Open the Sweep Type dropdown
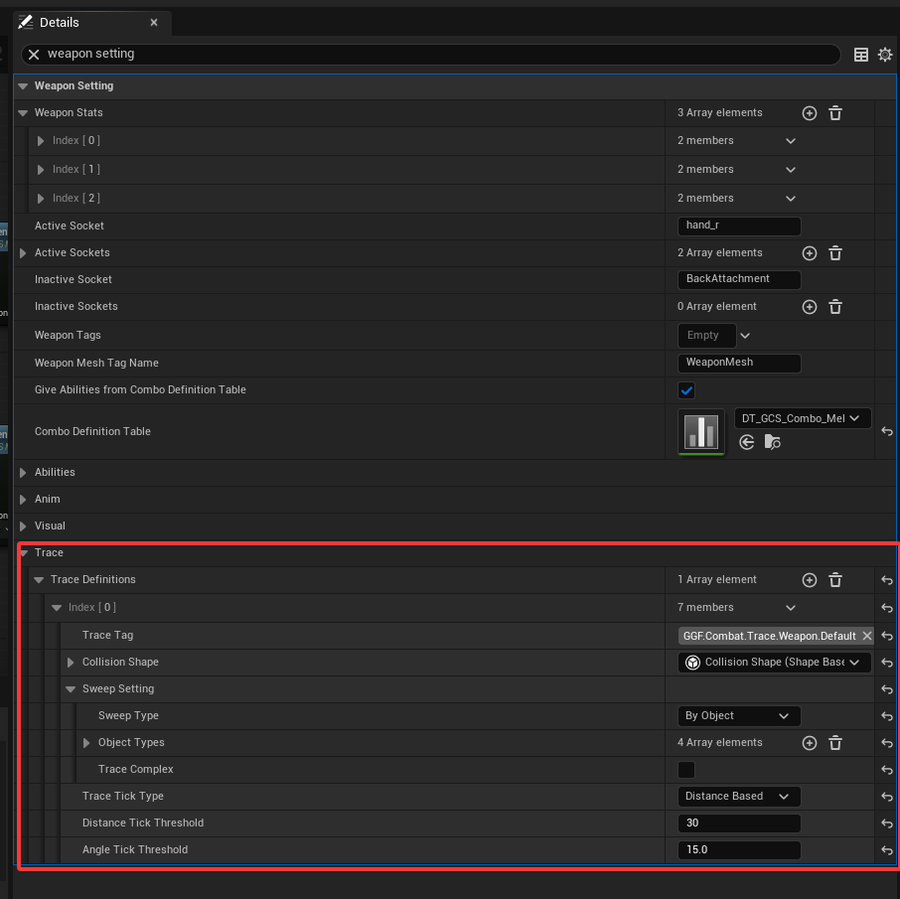 pos(739,716)
